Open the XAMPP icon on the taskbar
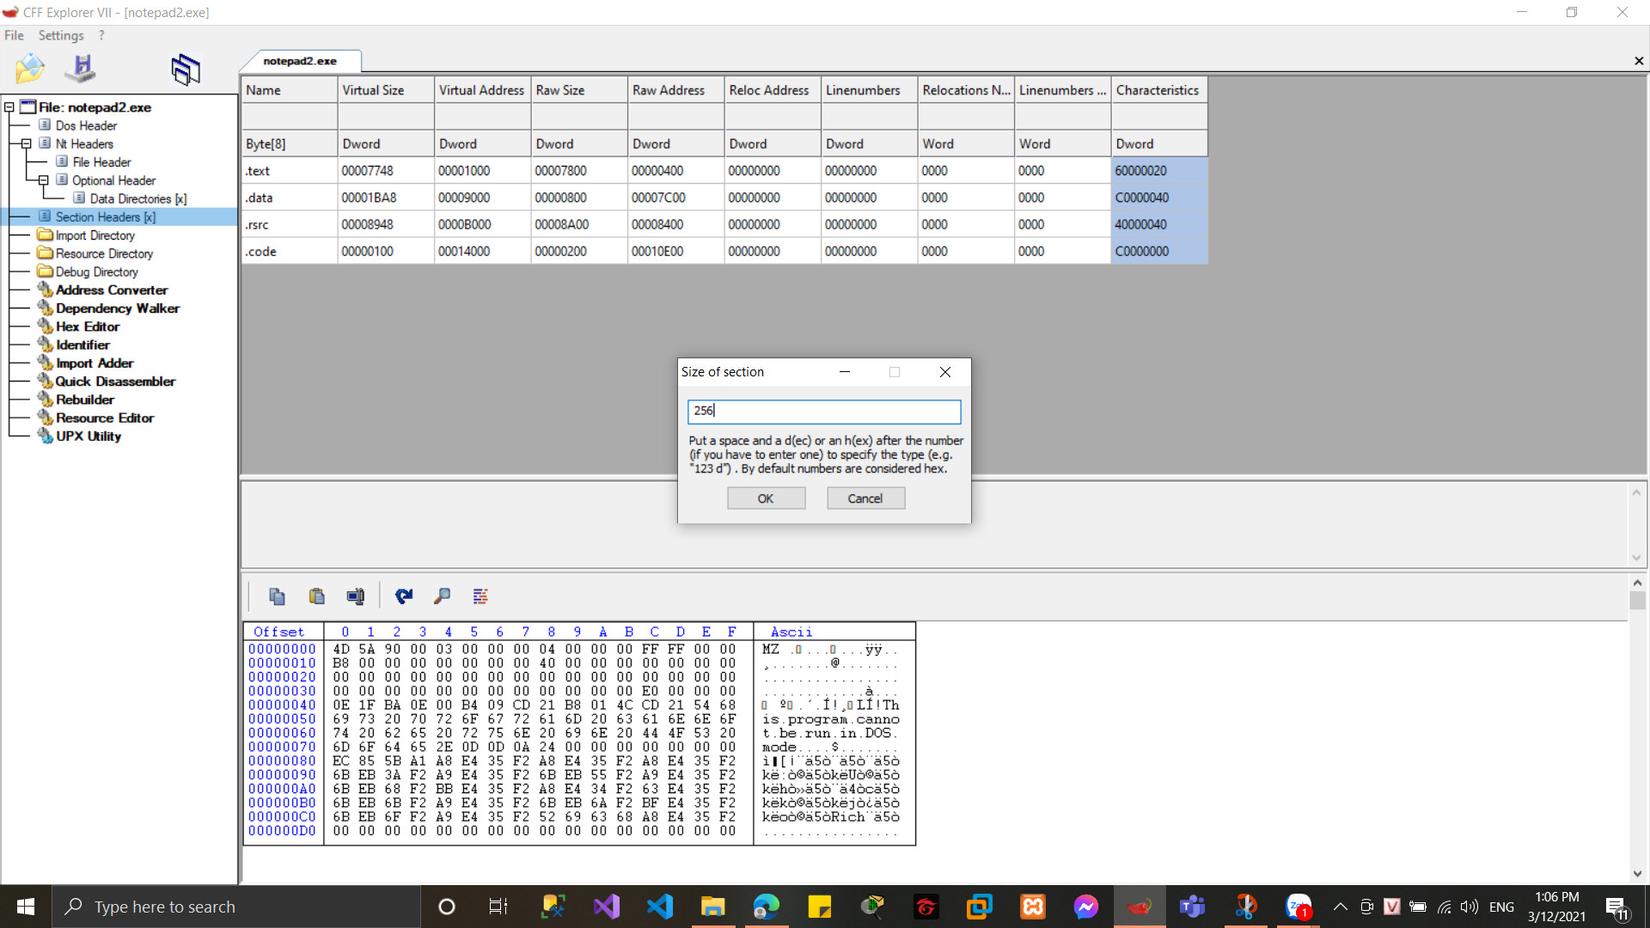This screenshot has height=928, width=1650. pyautogui.click(x=1033, y=907)
